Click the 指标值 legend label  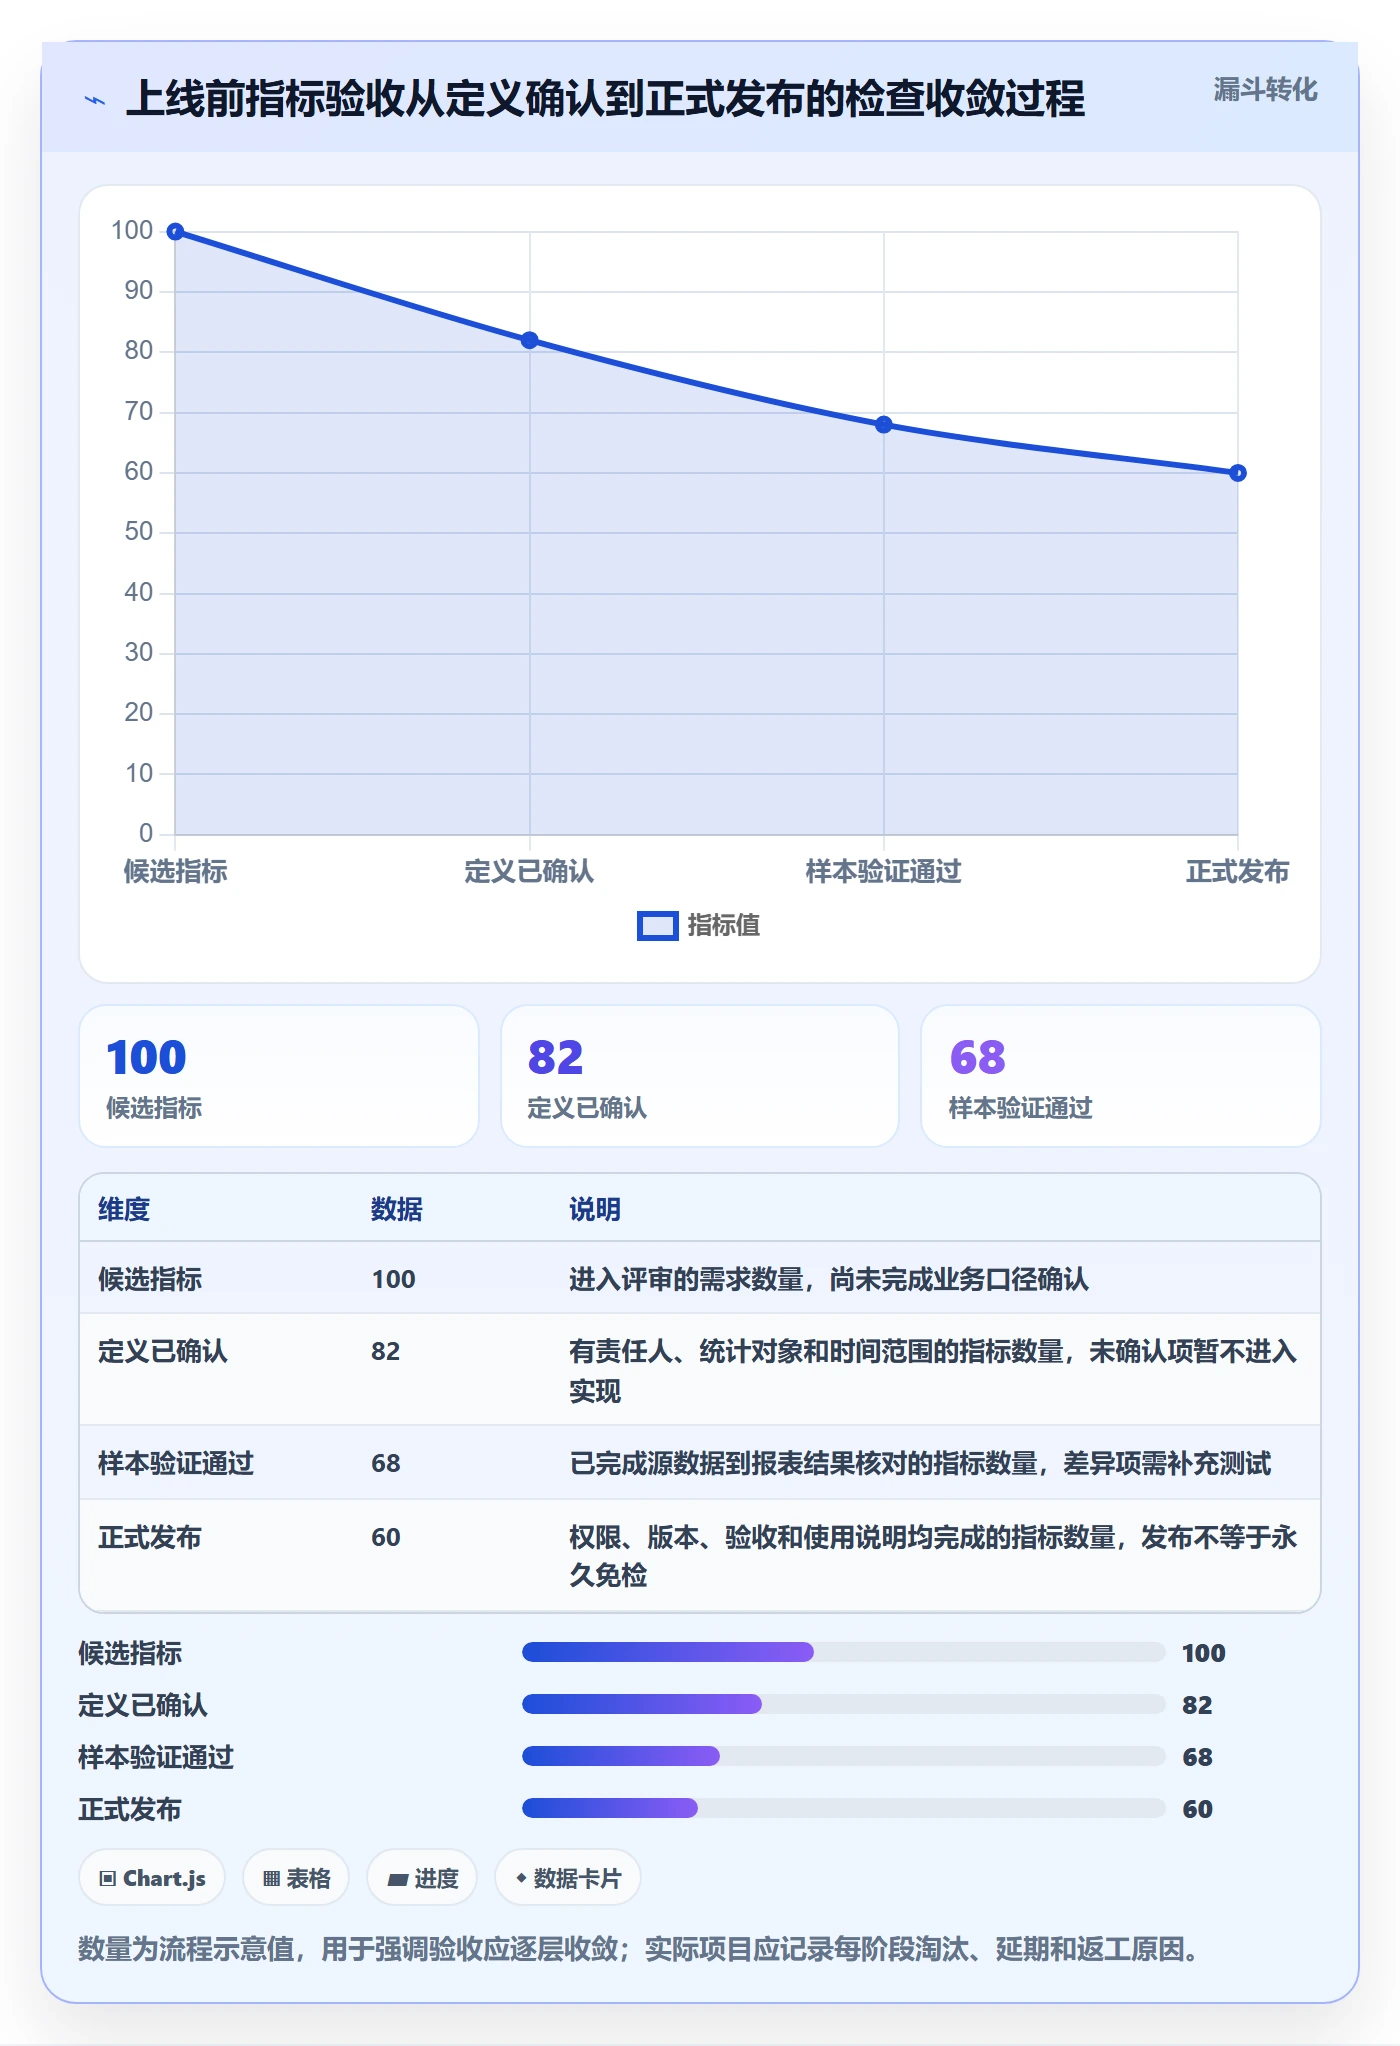[x=724, y=926]
